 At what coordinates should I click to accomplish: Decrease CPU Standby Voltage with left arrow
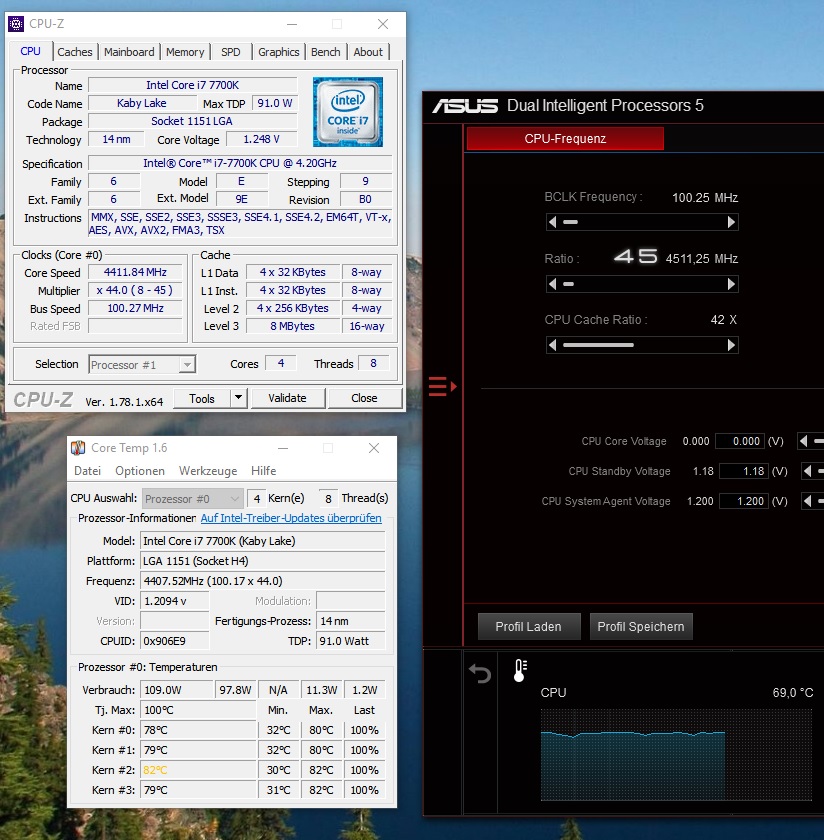click(x=807, y=471)
